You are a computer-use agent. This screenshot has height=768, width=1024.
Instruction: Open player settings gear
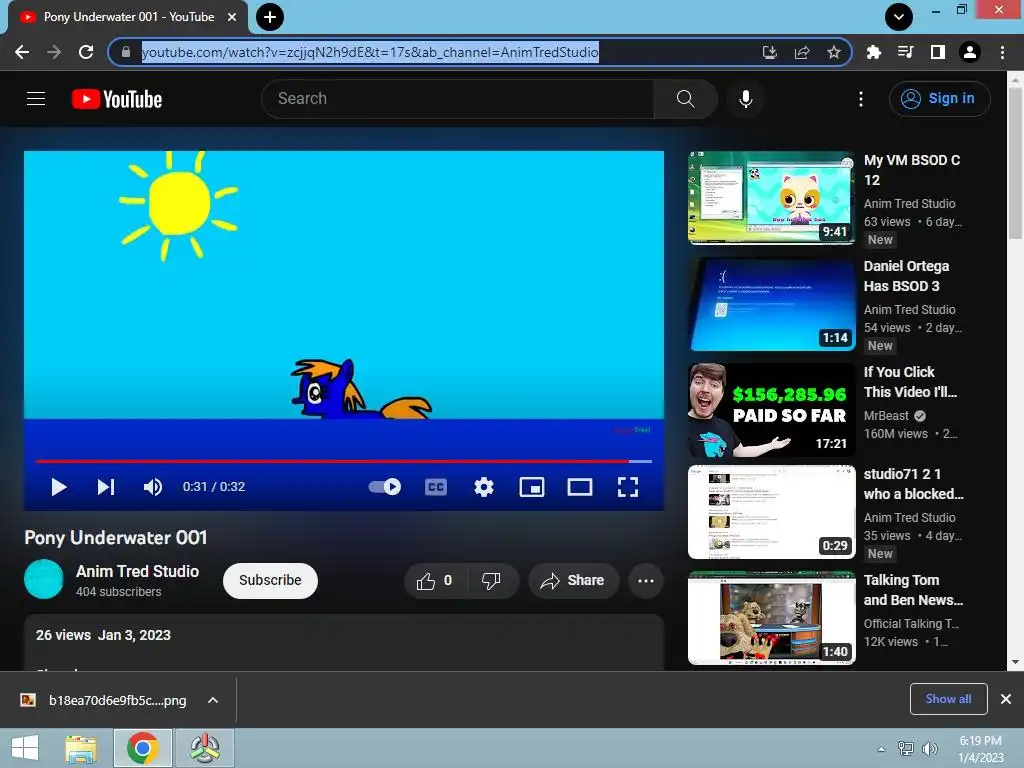pos(484,487)
